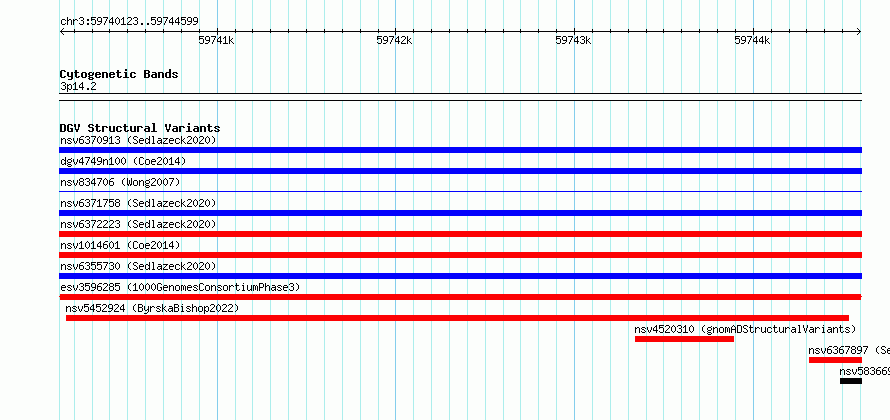Open the nsv1014601 (Coe2014) label
The width and height of the screenshot is (890, 420).
(x=120, y=245)
